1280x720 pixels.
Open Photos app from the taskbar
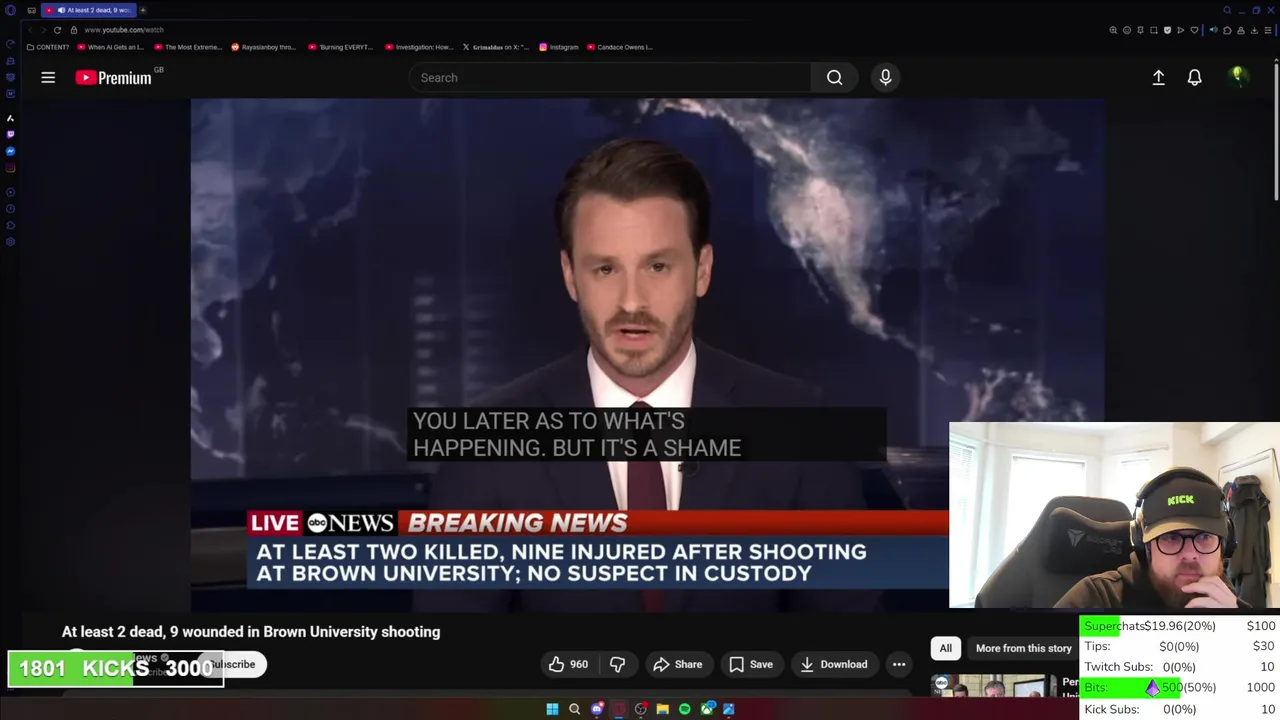tap(729, 709)
